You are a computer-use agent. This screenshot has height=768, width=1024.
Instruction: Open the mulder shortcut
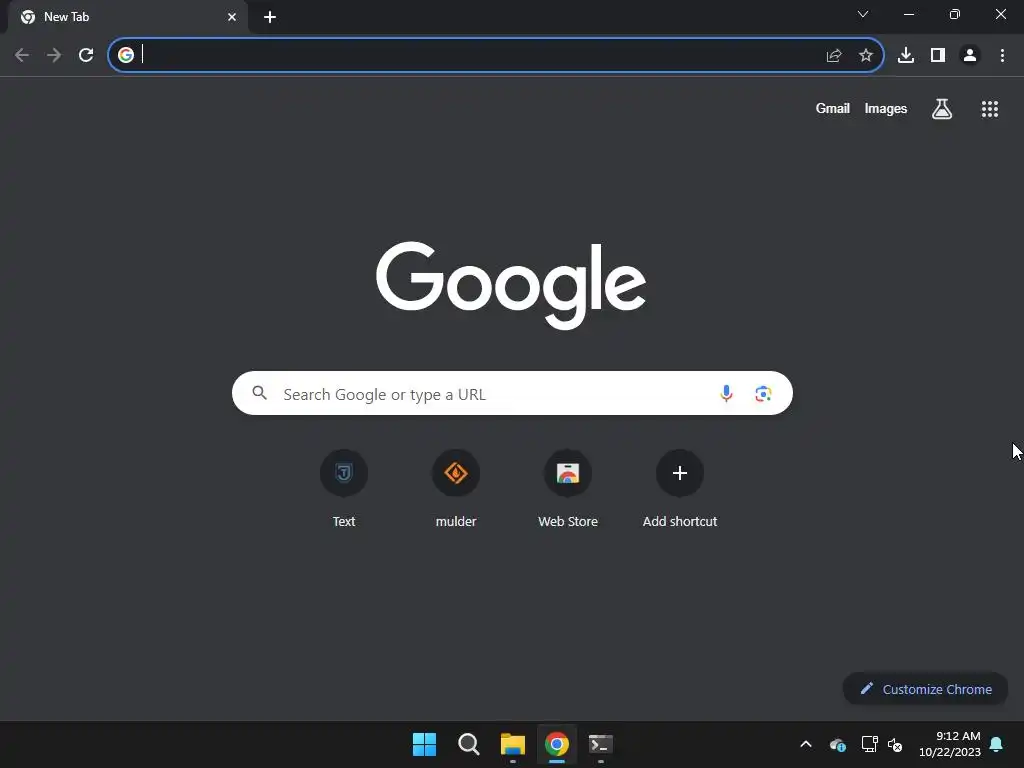456,490
